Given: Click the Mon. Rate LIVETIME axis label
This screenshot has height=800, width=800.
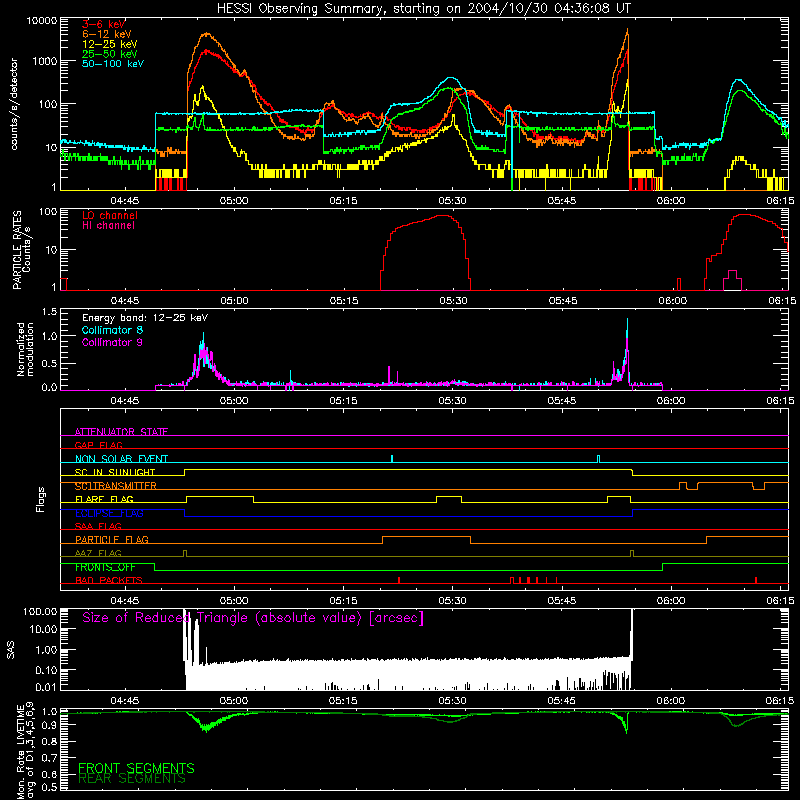Looking at the screenshot, I should pyautogui.click(x=26, y=750).
